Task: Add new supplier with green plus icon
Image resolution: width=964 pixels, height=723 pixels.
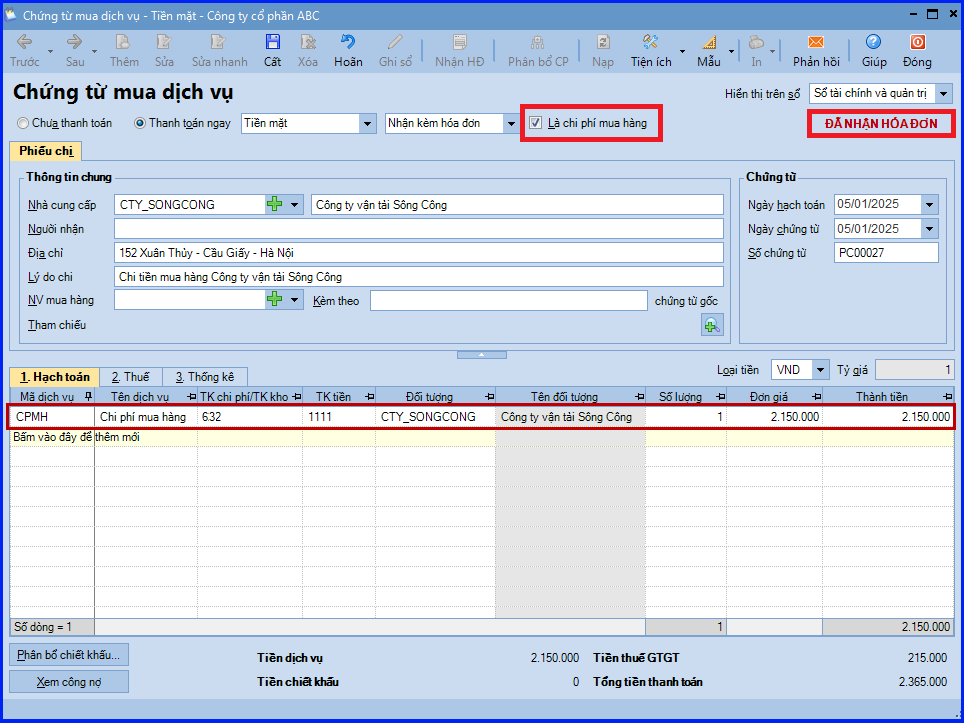Action: pos(275,205)
